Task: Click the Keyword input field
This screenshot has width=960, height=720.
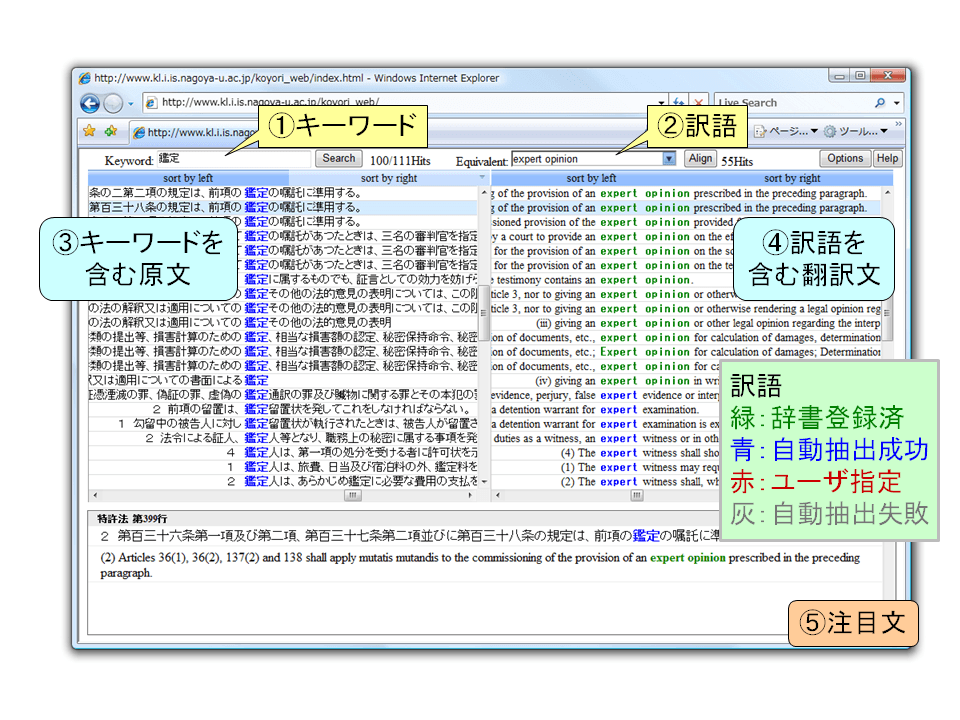Action: [x=234, y=159]
